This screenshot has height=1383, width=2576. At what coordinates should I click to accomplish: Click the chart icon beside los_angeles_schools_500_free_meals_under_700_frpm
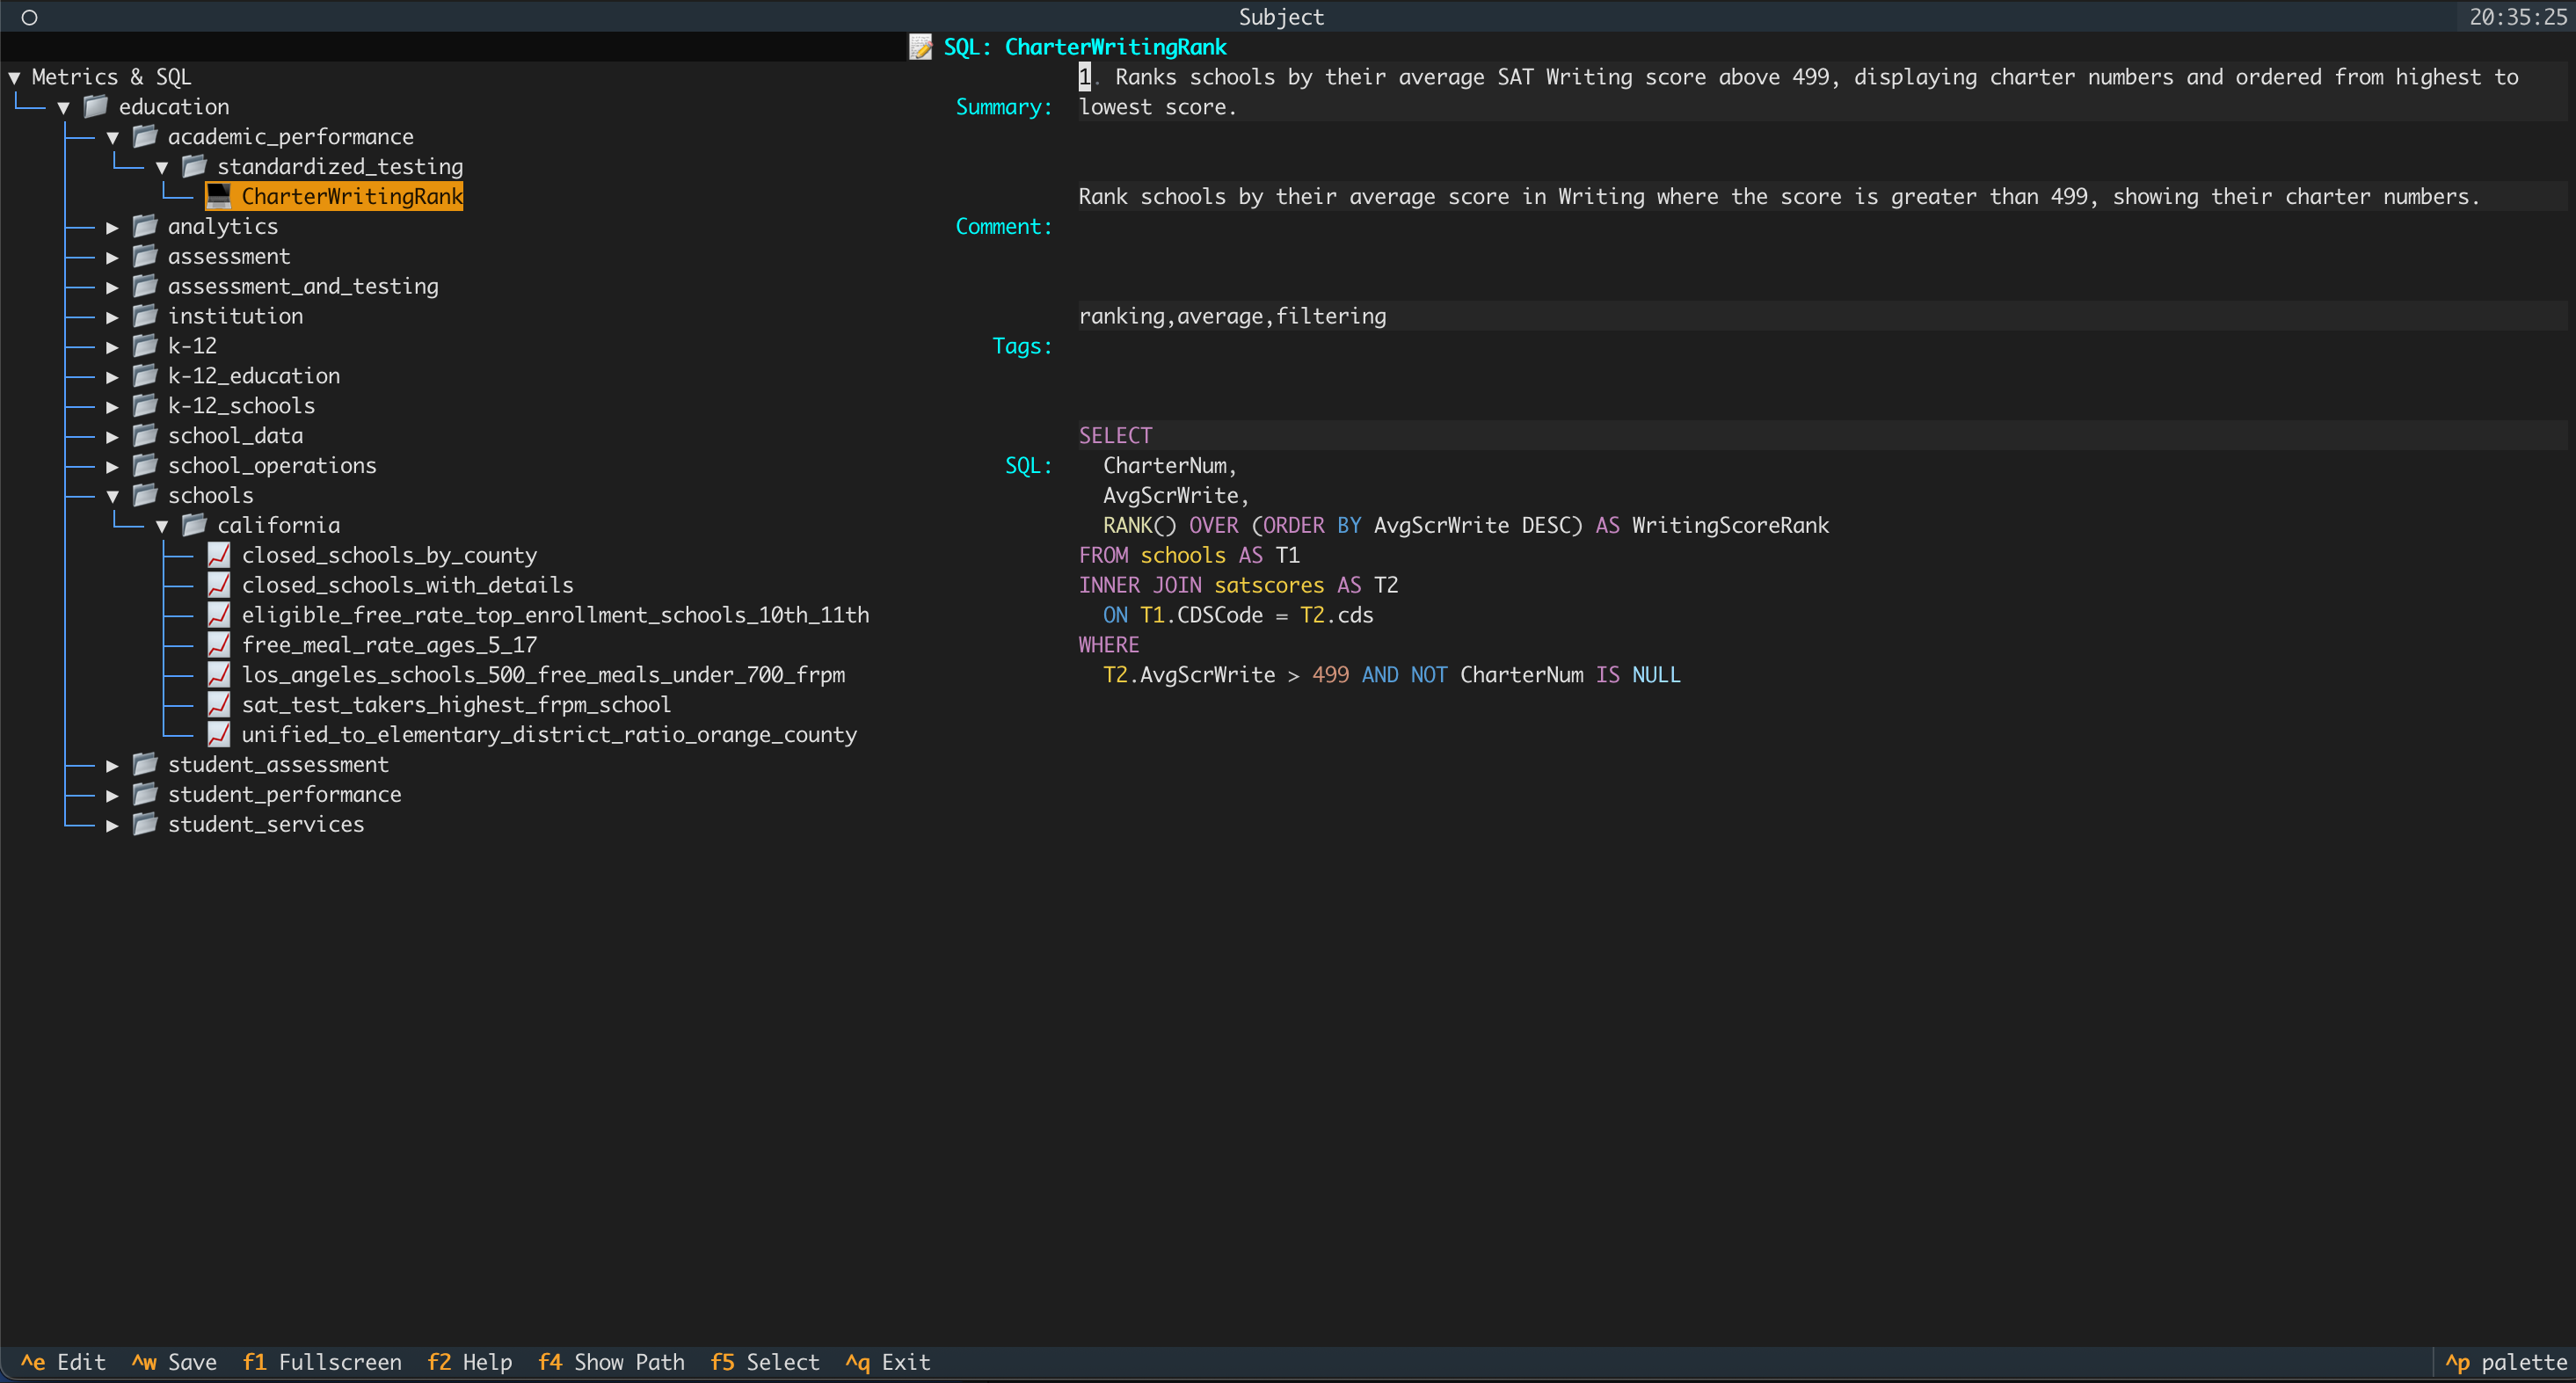click(x=219, y=674)
